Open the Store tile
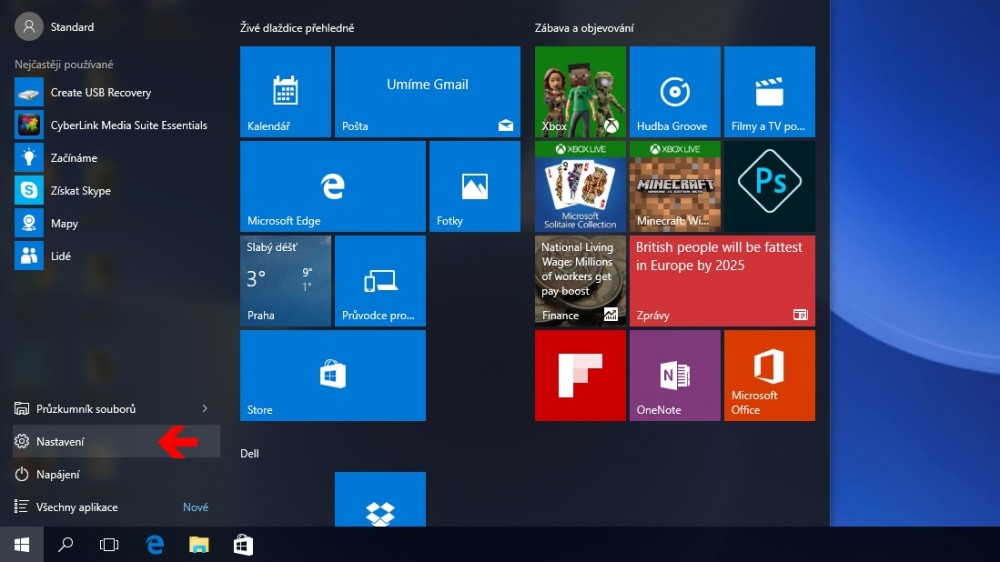1000x562 pixels. (x=332, y=375)
